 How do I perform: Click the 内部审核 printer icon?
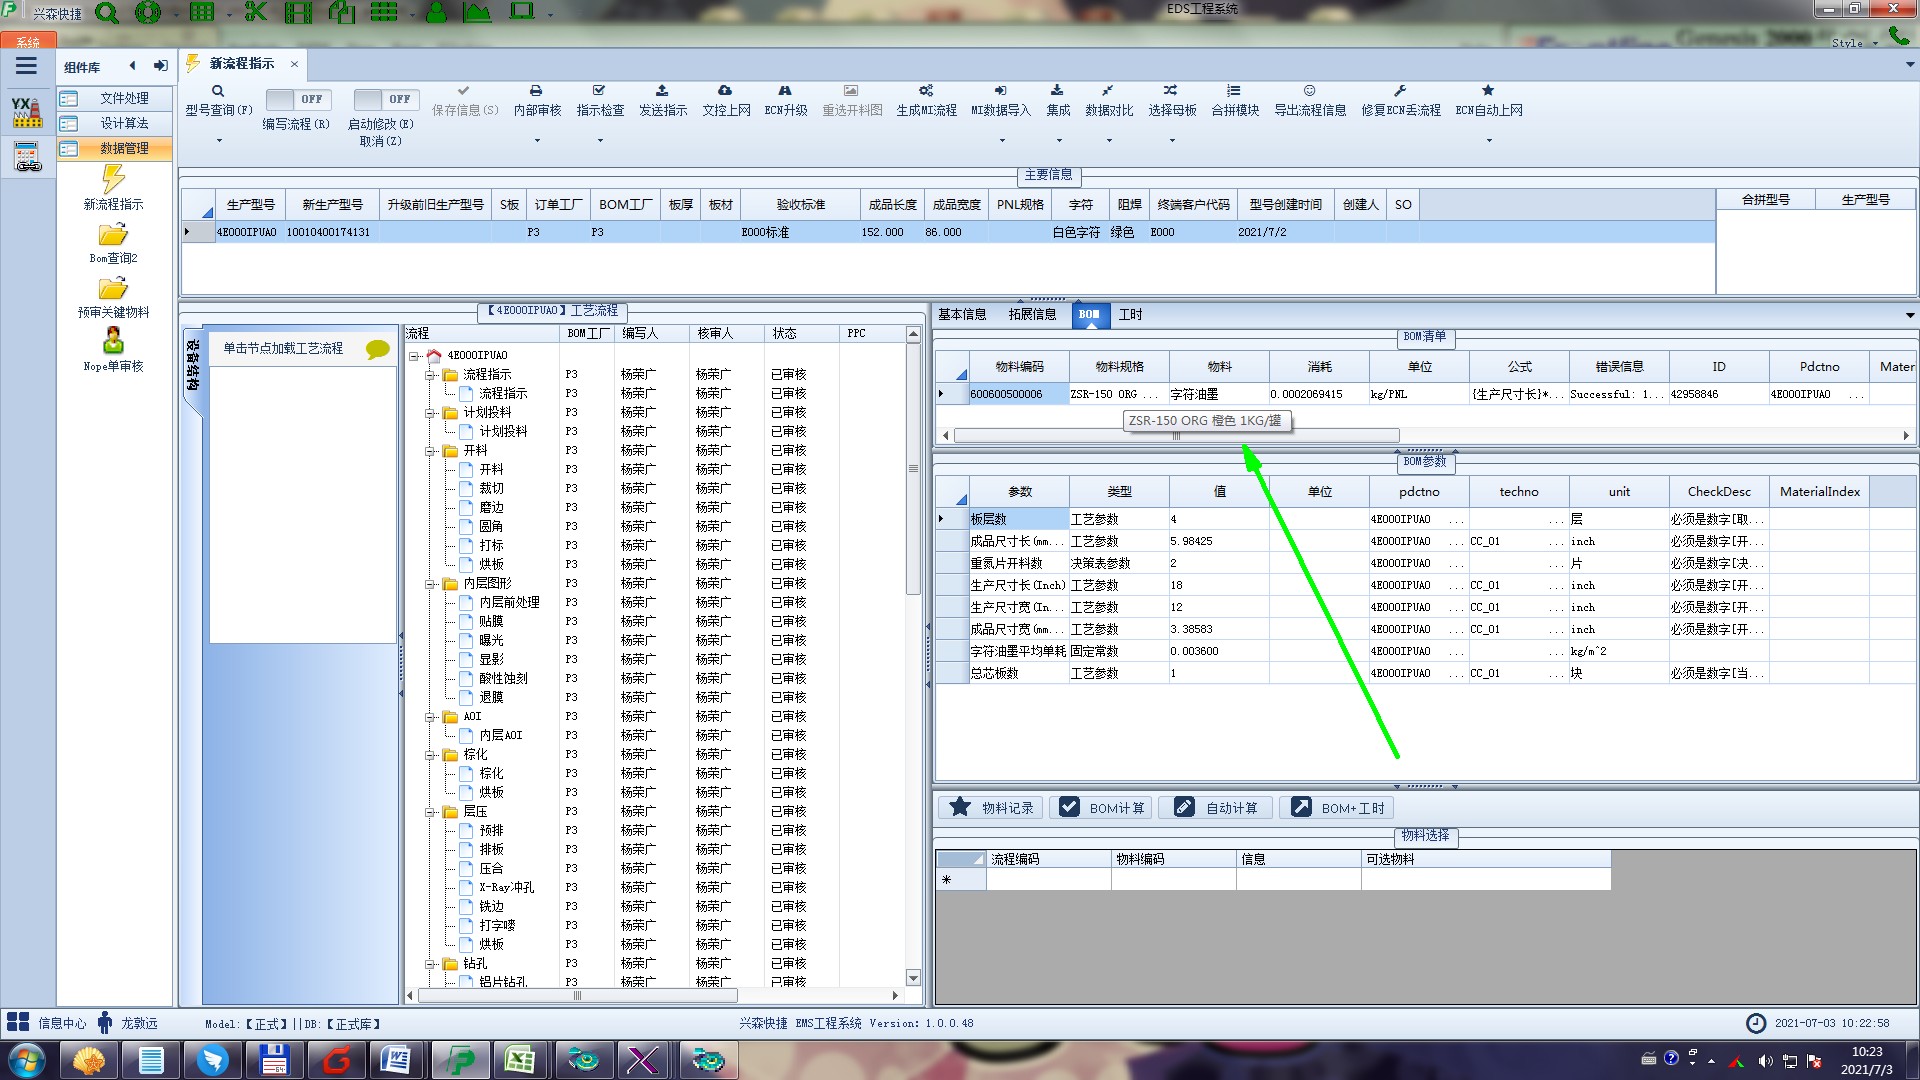click(x=536, y=91)
